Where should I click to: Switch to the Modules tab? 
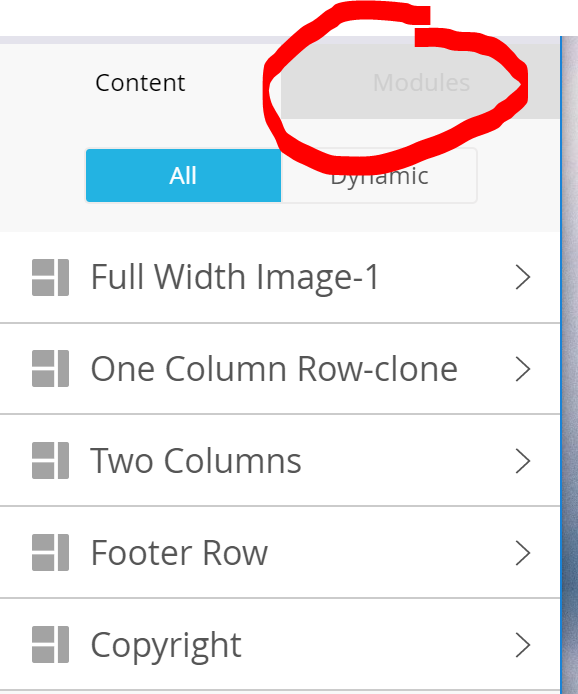coord(420,82)
